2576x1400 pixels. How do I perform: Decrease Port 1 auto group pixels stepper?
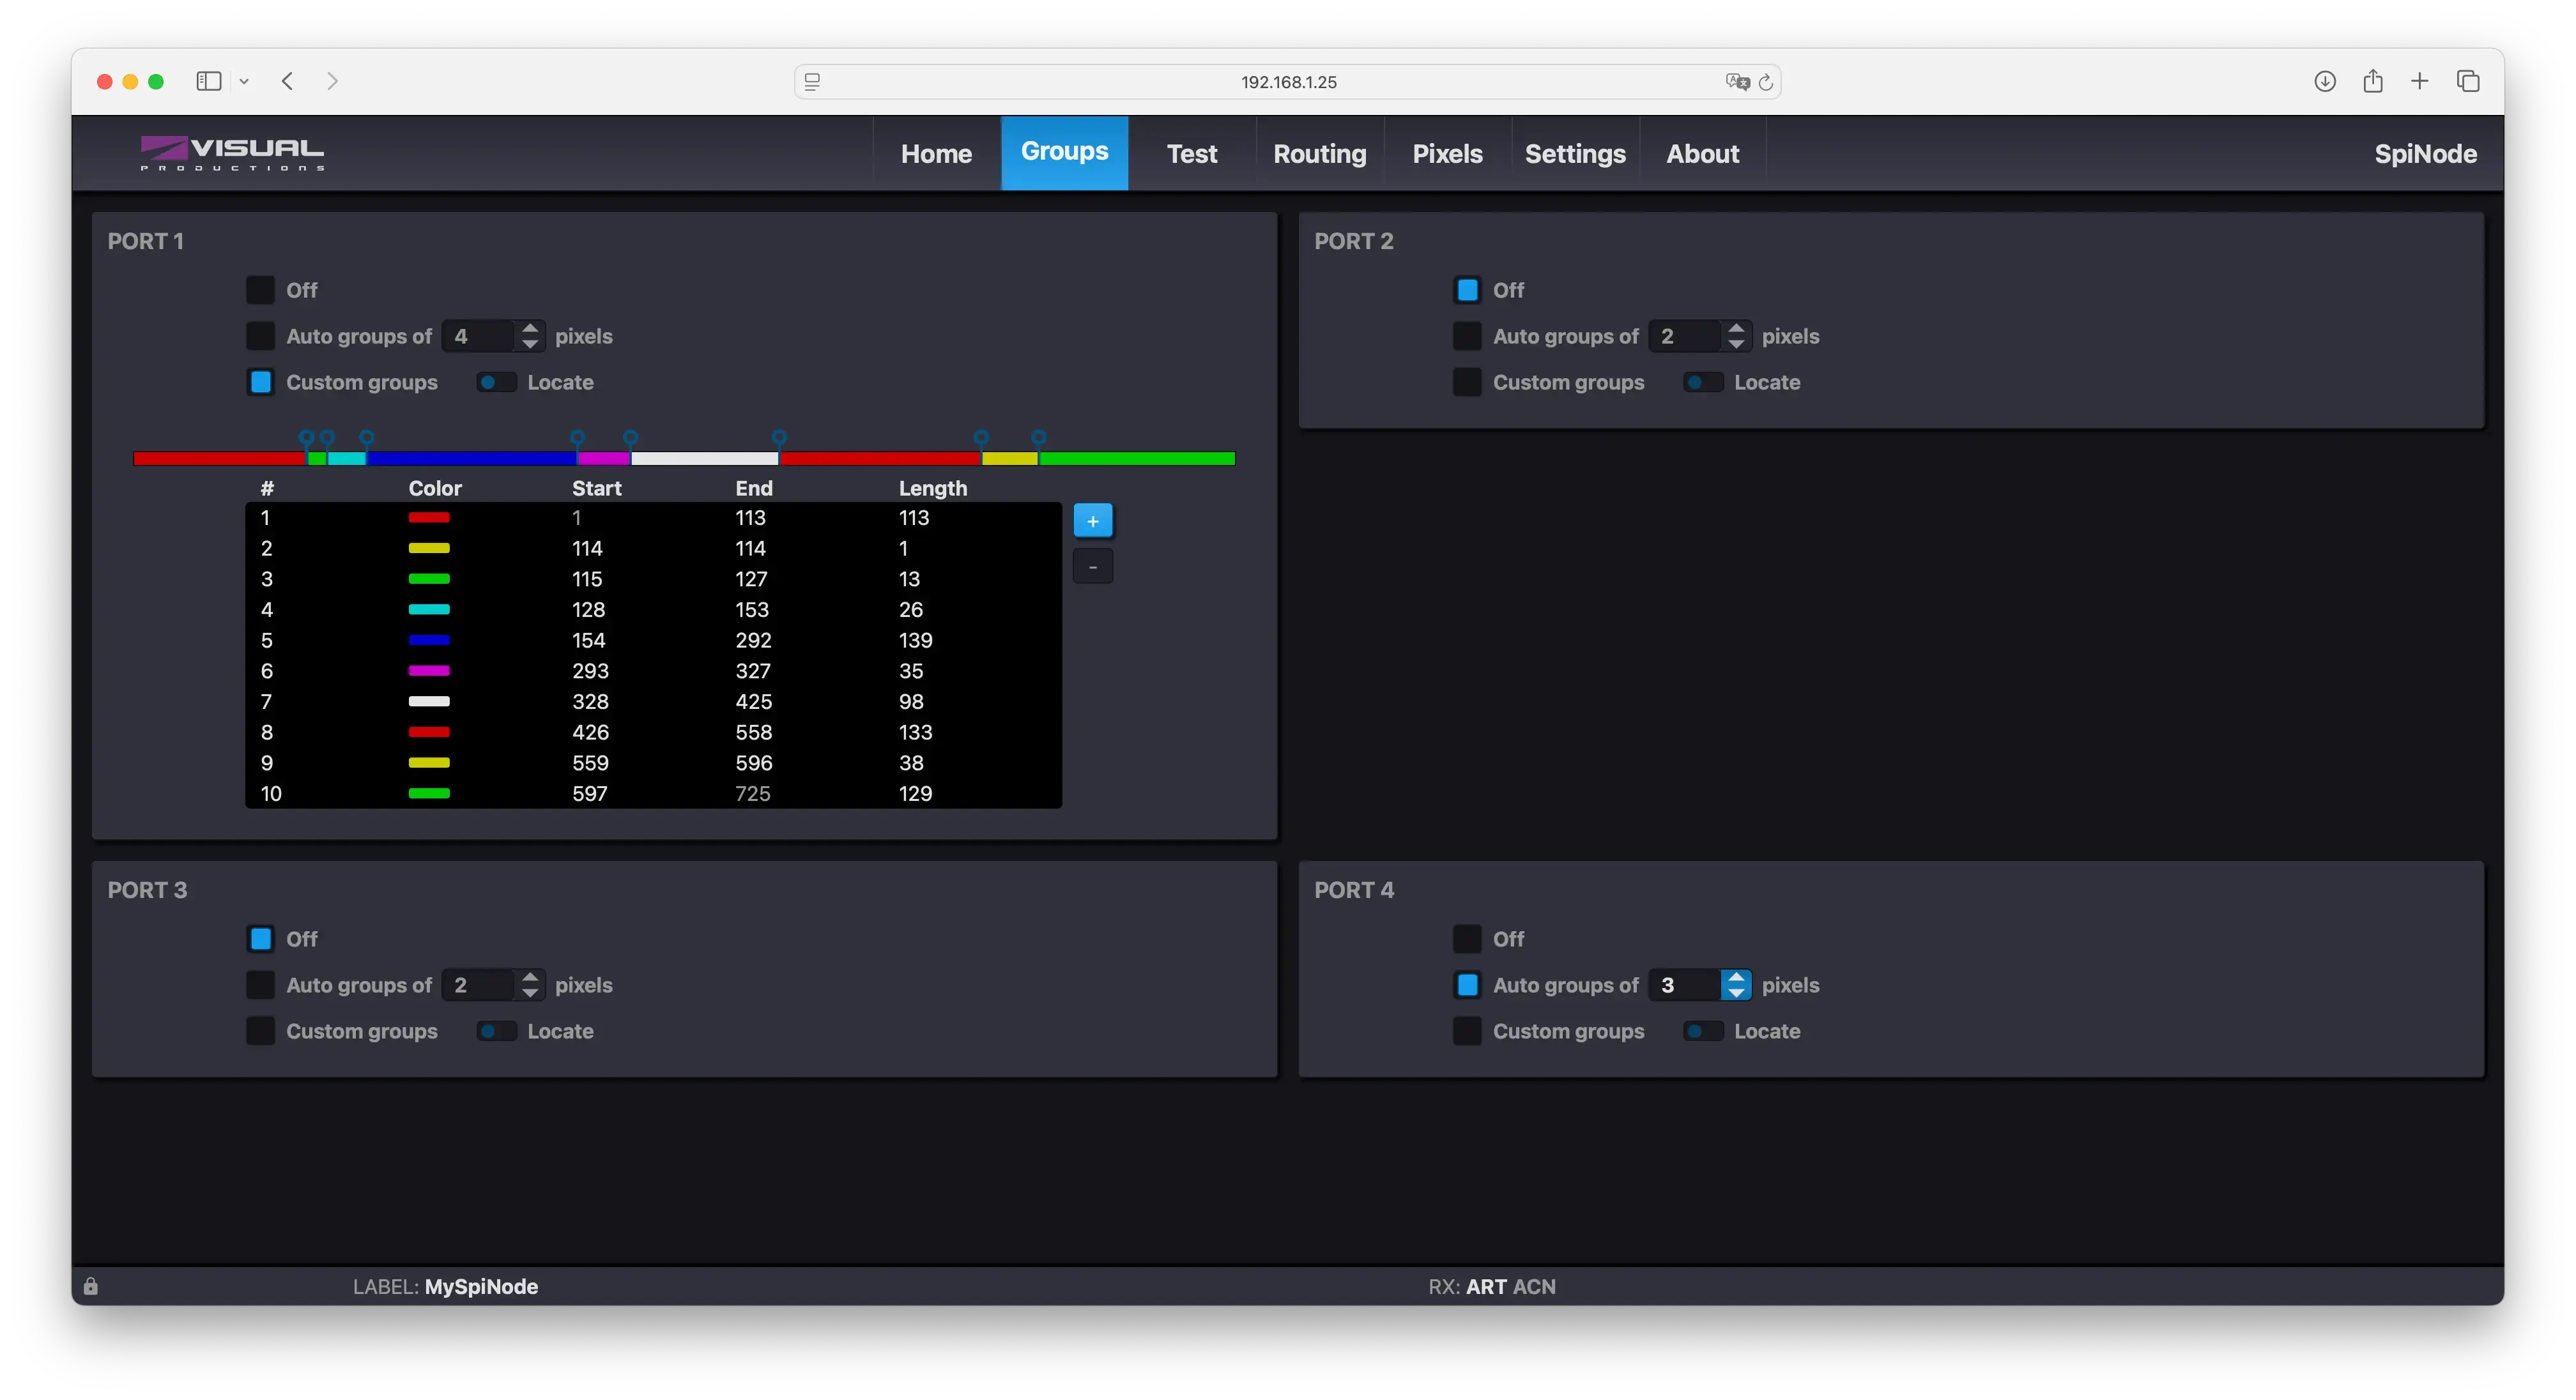point(530,344)
